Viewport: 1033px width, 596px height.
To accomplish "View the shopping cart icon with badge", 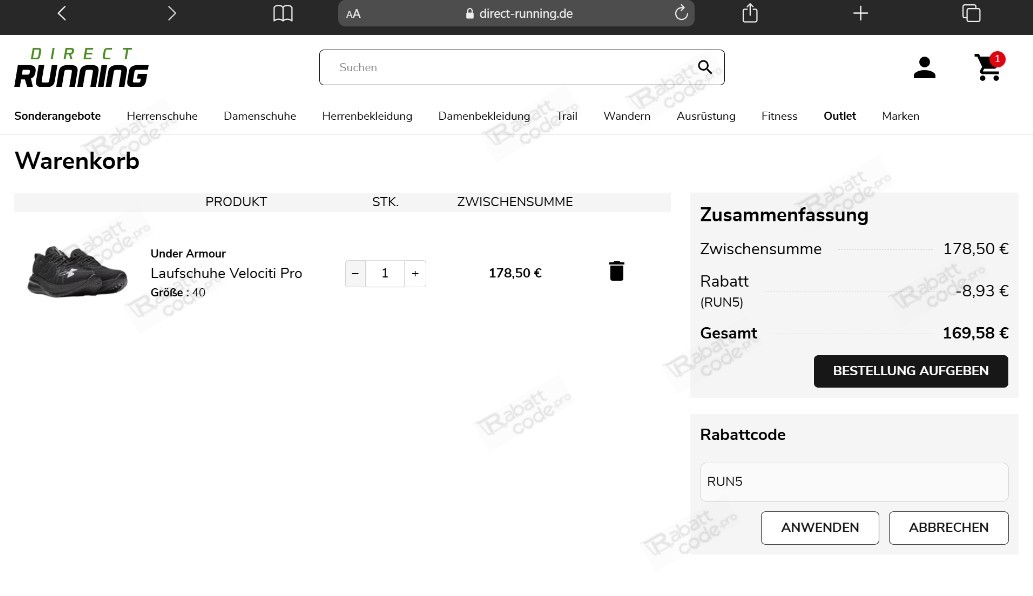I will (x=988, y=67).
